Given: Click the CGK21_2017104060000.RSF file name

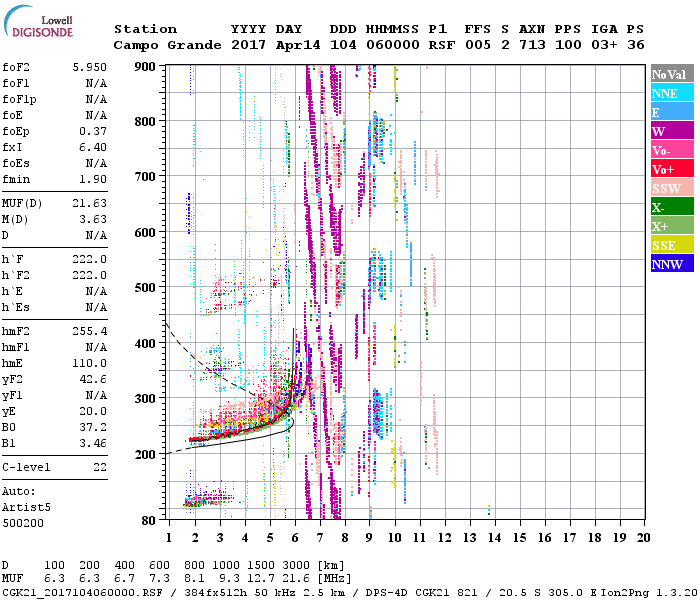Looking at the screenshot, I should click(82, 593).
